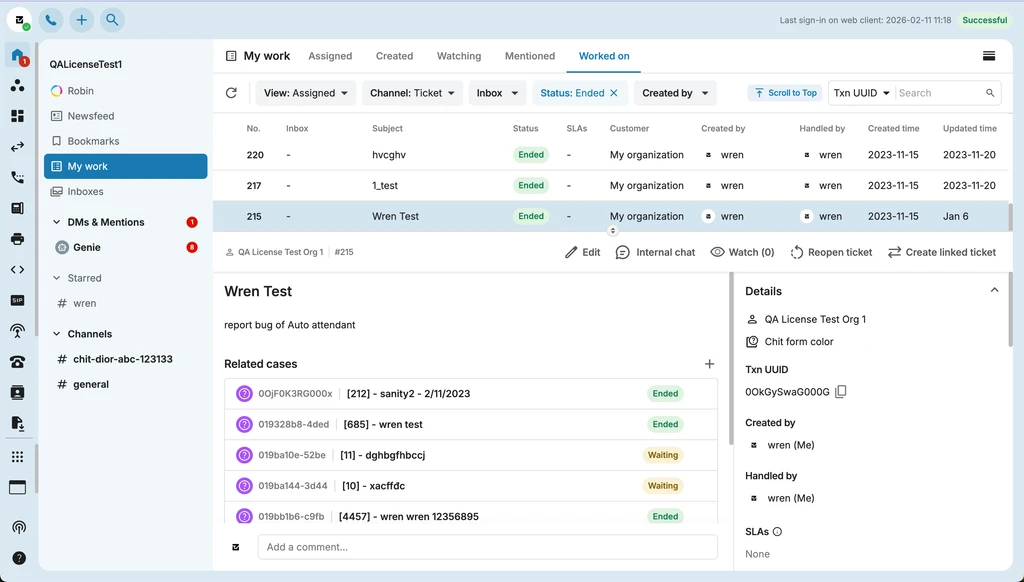Click Create linked ticket
1024x582 pixels.
(x=942, y=252)
